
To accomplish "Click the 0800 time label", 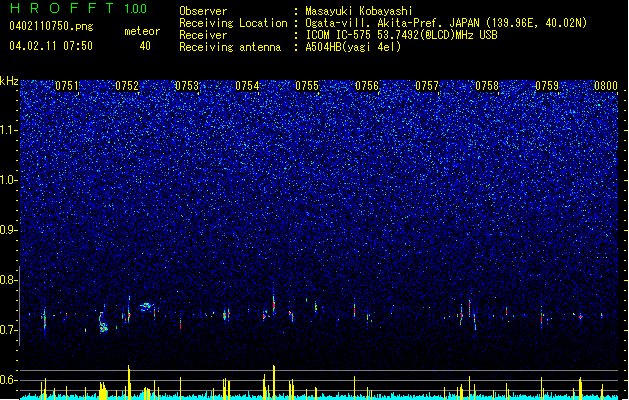I will pyautogui.click(x=606, y=86).
